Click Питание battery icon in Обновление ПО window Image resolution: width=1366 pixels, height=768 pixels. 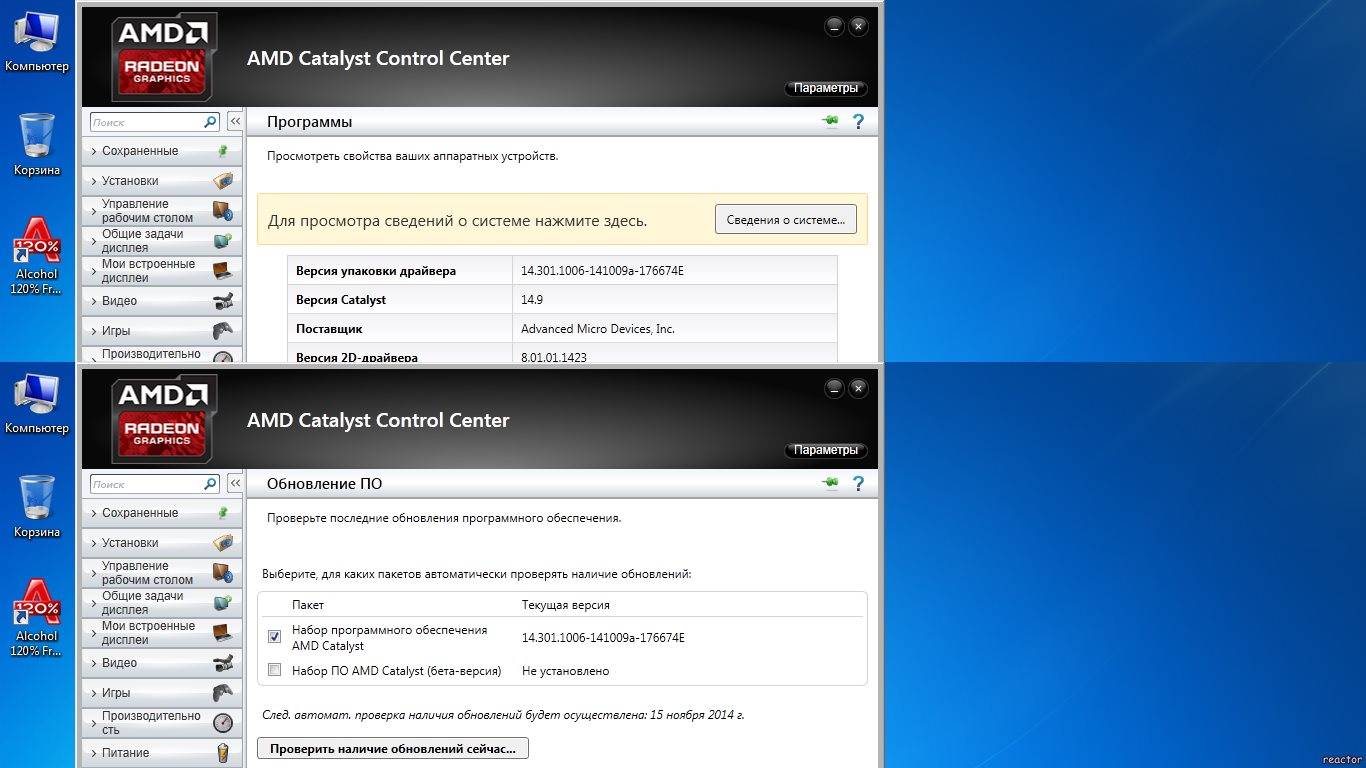click(223, 753)
